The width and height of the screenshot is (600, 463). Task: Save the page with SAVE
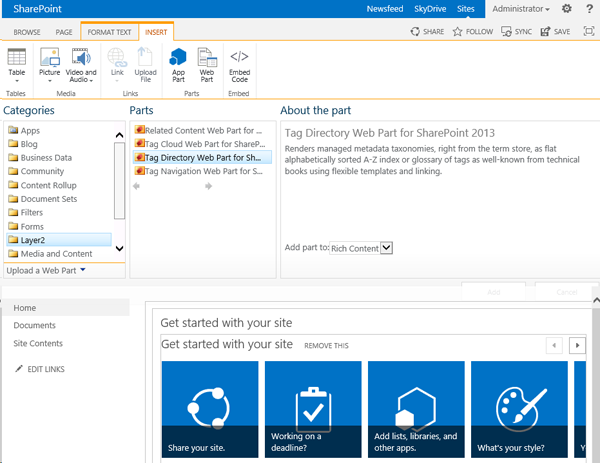[555, 31]
